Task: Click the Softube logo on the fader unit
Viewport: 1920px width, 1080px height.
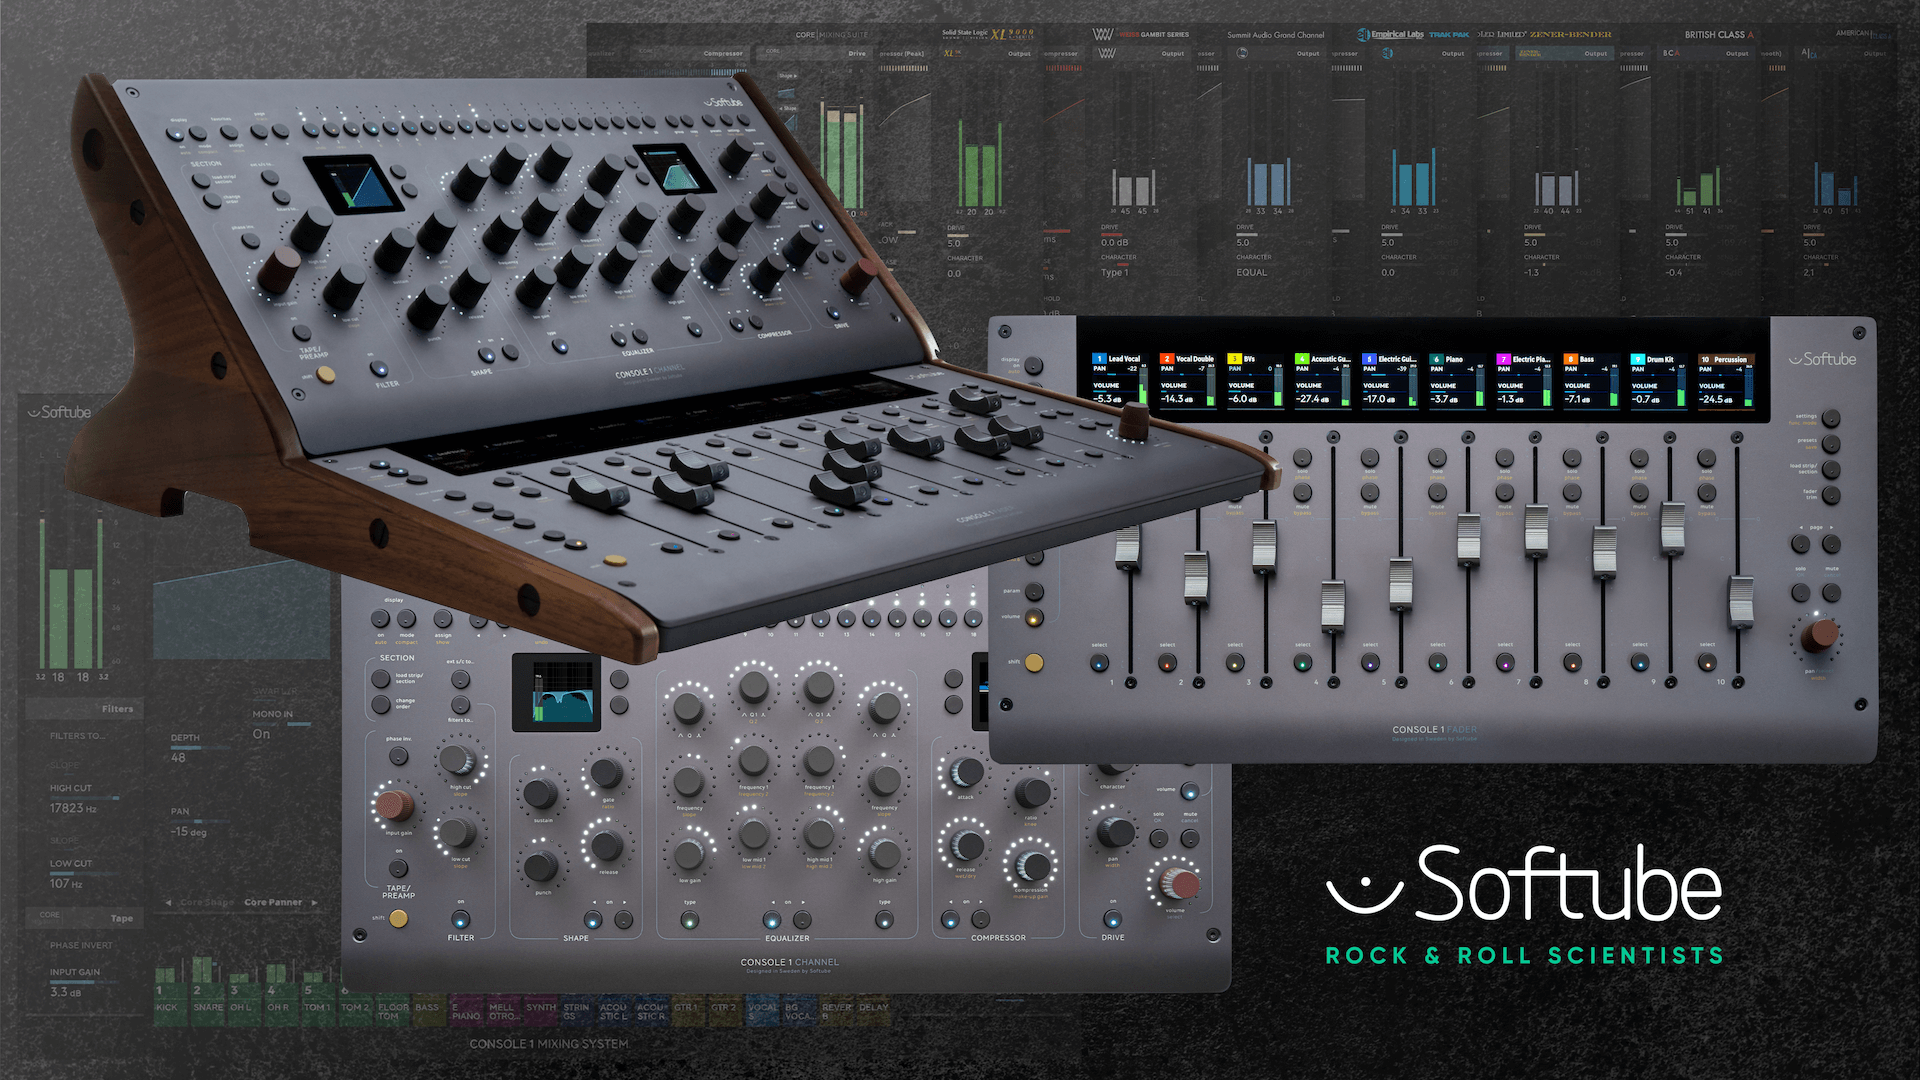Action: [x=1822, y=359]
